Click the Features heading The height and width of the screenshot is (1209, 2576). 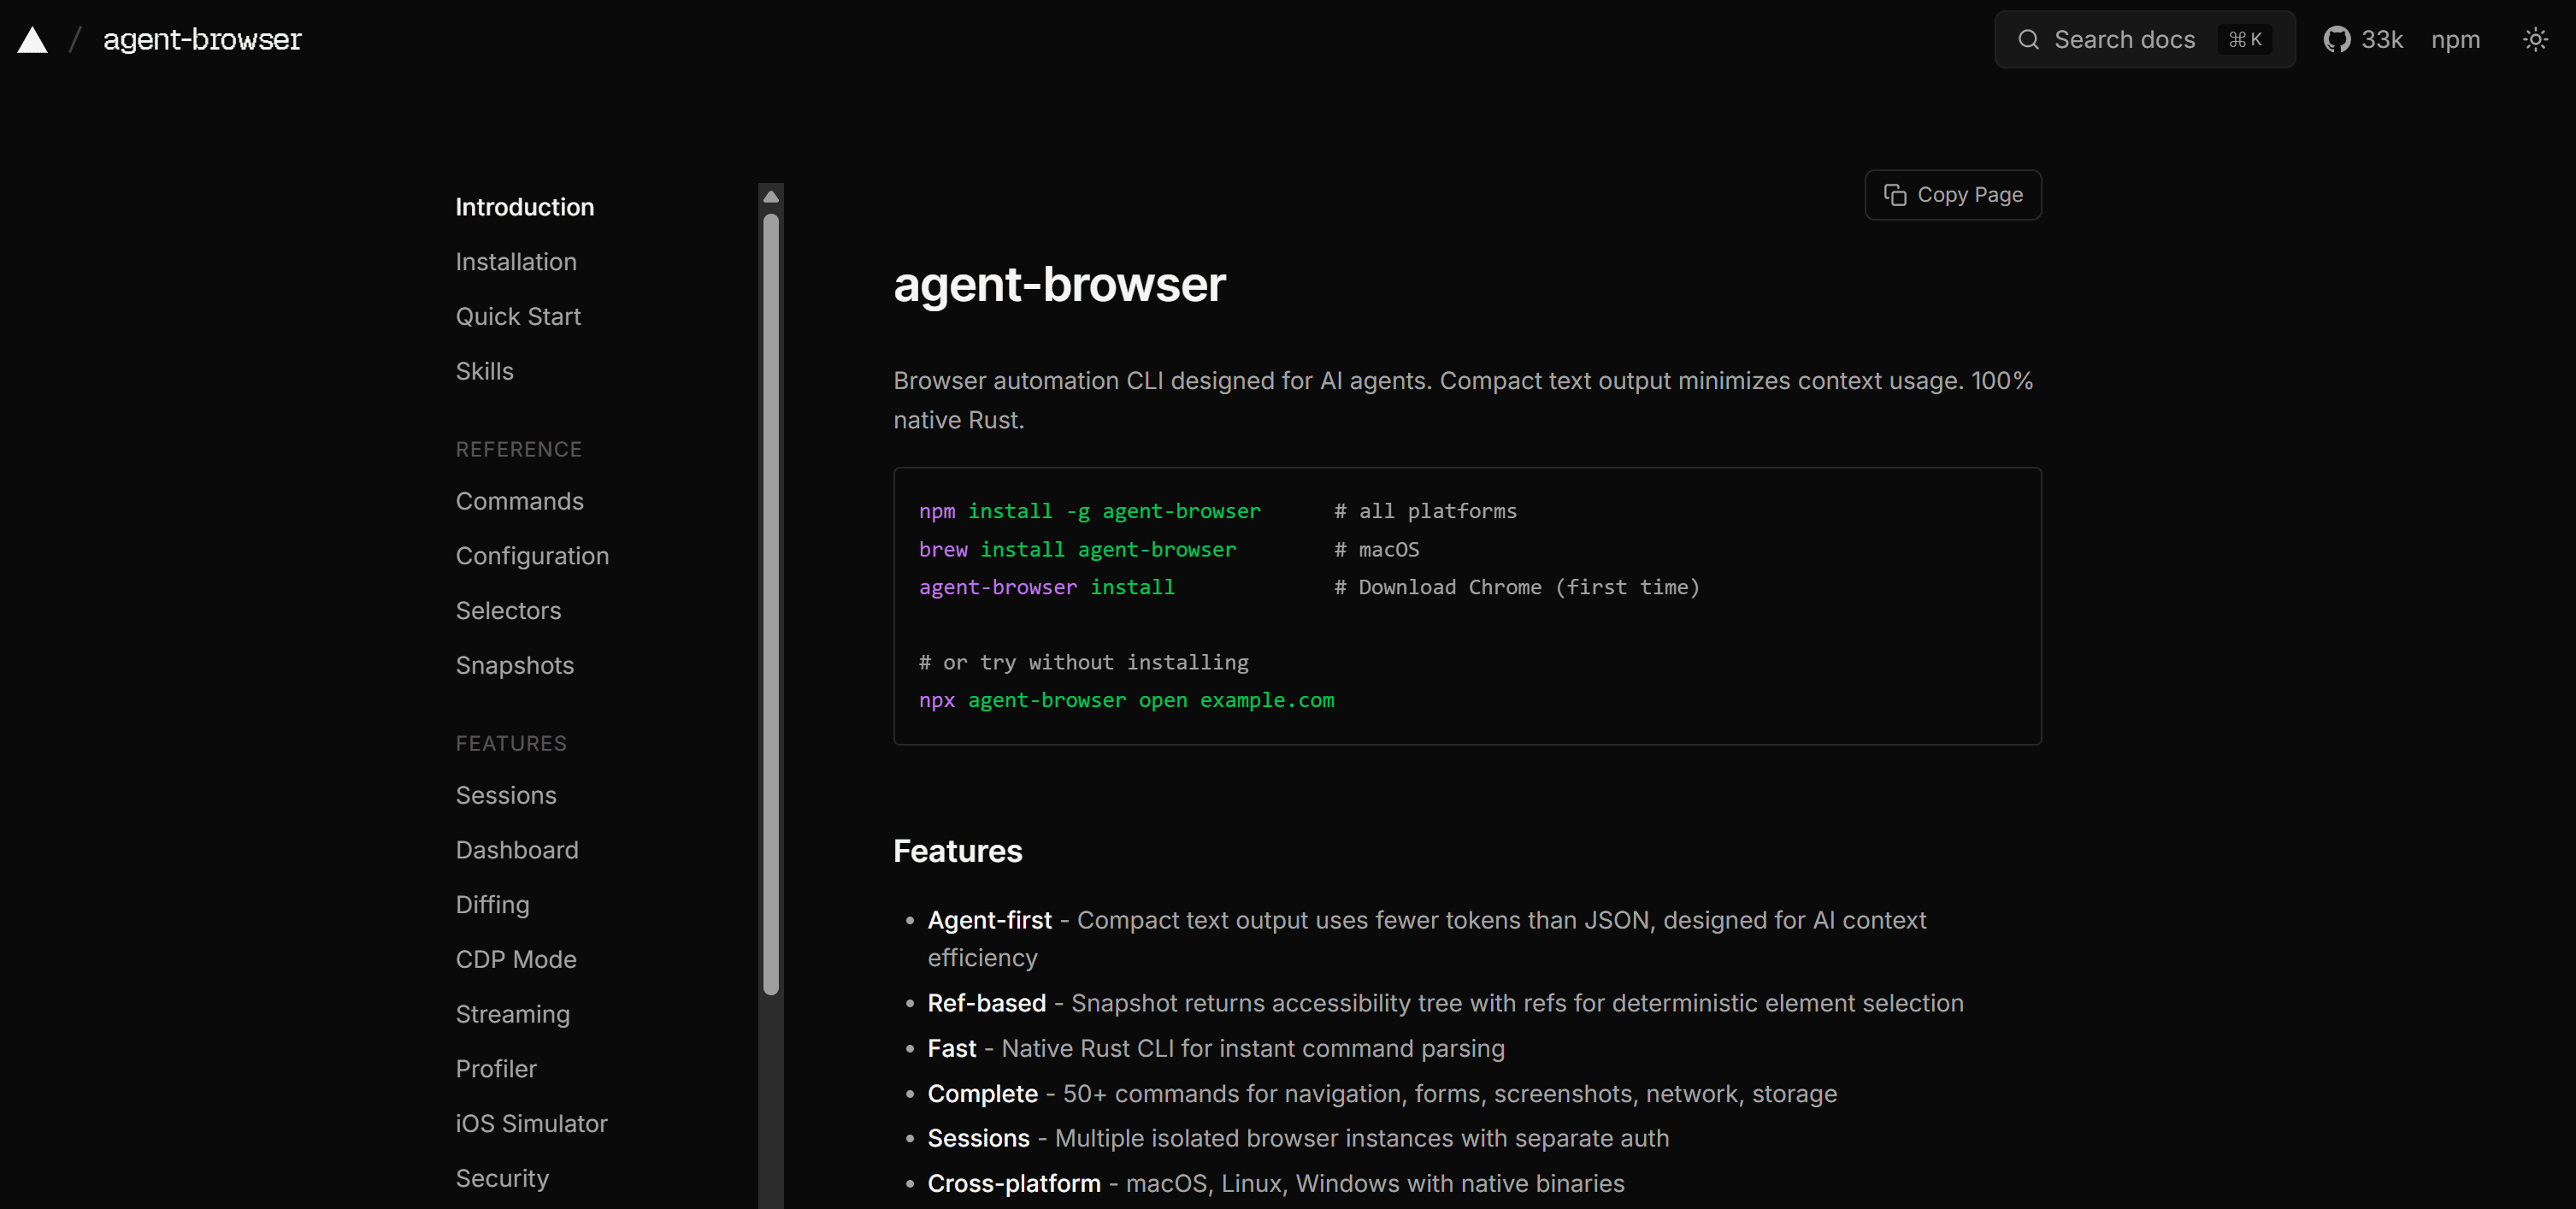pos(957,851)
